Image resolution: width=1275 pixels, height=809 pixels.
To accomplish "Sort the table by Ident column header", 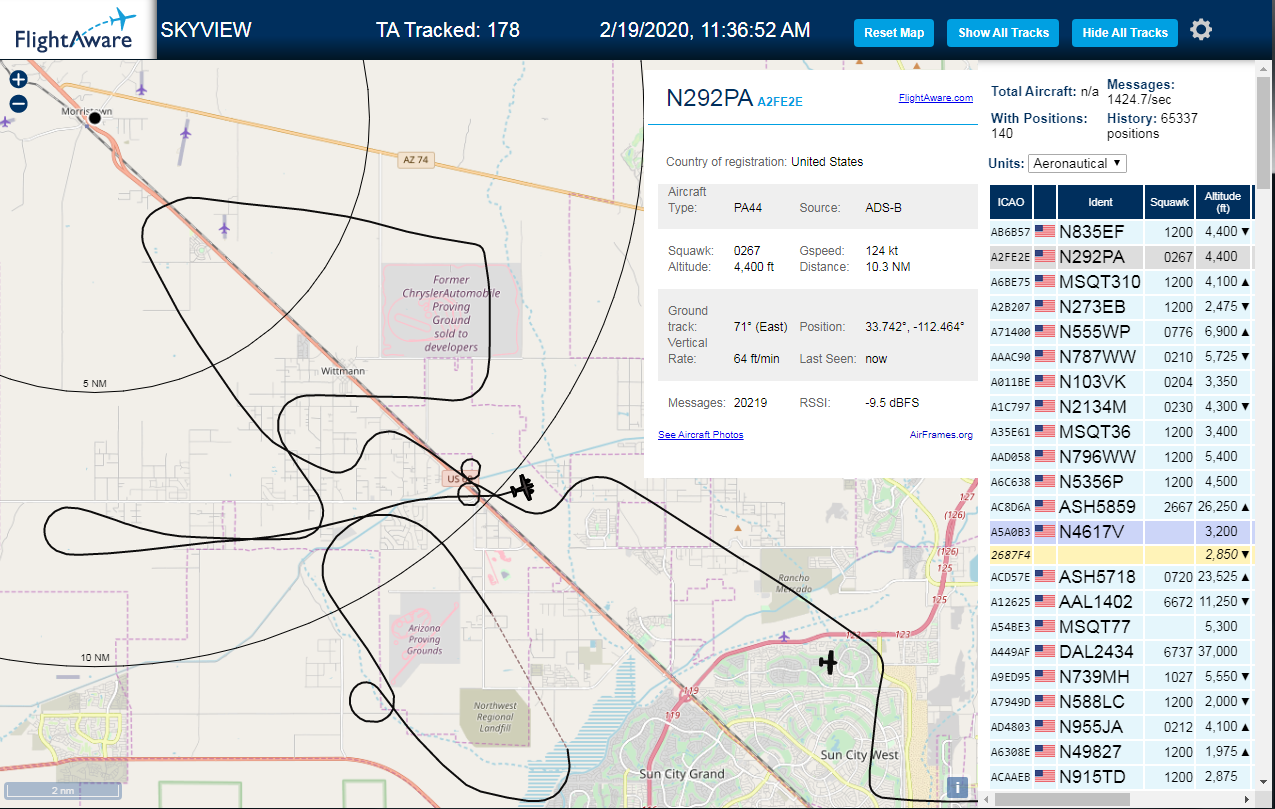I will pos(1100,202).
